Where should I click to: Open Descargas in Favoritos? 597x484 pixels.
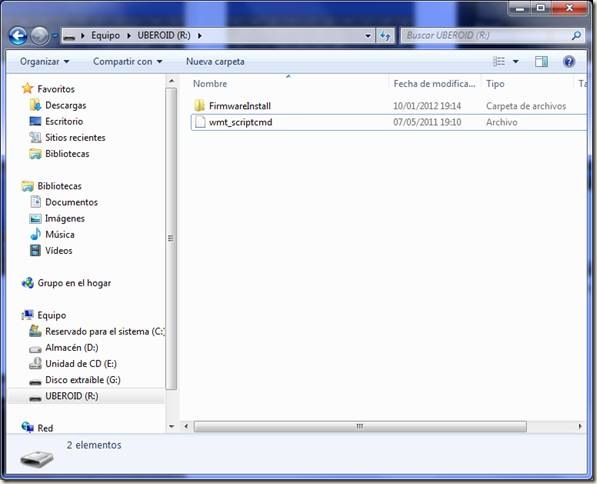(x=65, y=105)
